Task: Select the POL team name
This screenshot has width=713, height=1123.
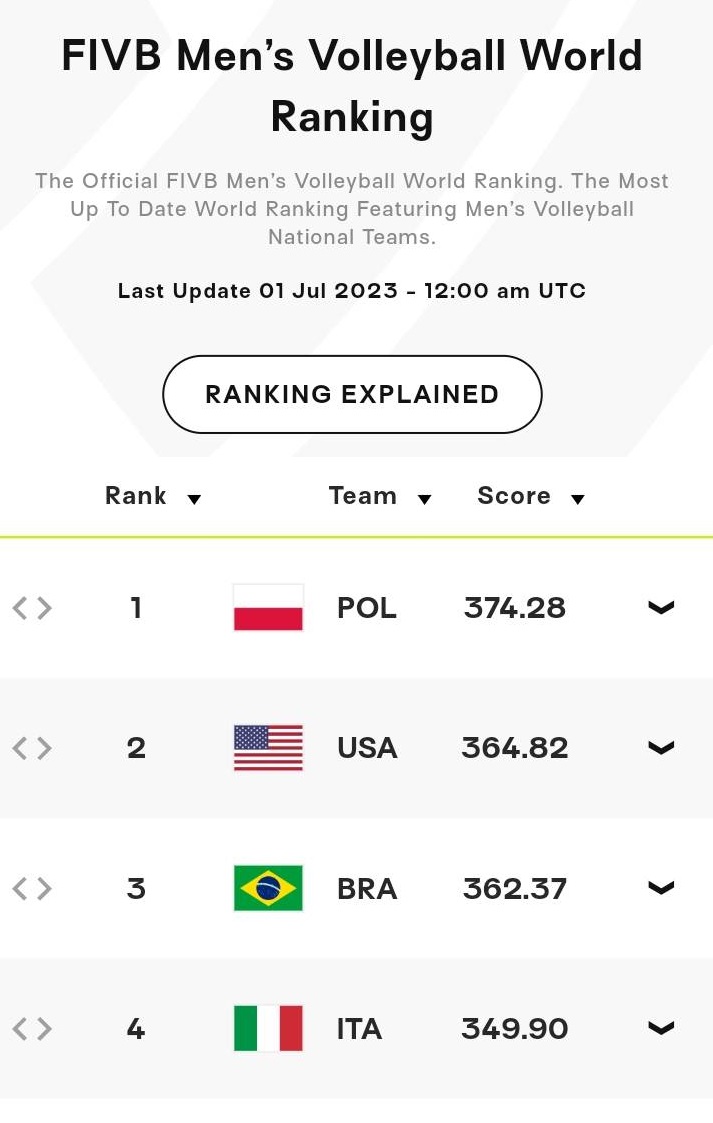Action: [x=367, y=608]
